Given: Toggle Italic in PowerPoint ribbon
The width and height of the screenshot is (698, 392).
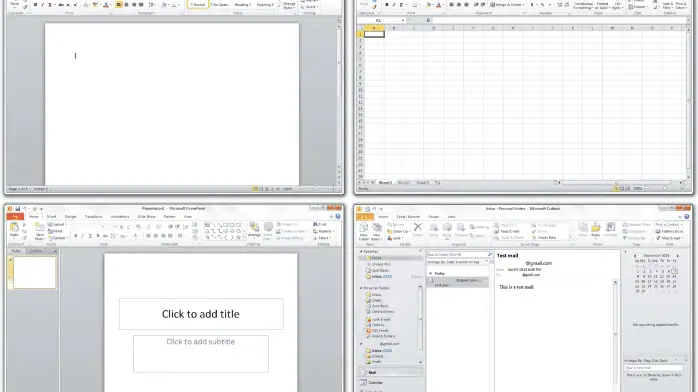Looking at the screenshot, I should [83, 236].
